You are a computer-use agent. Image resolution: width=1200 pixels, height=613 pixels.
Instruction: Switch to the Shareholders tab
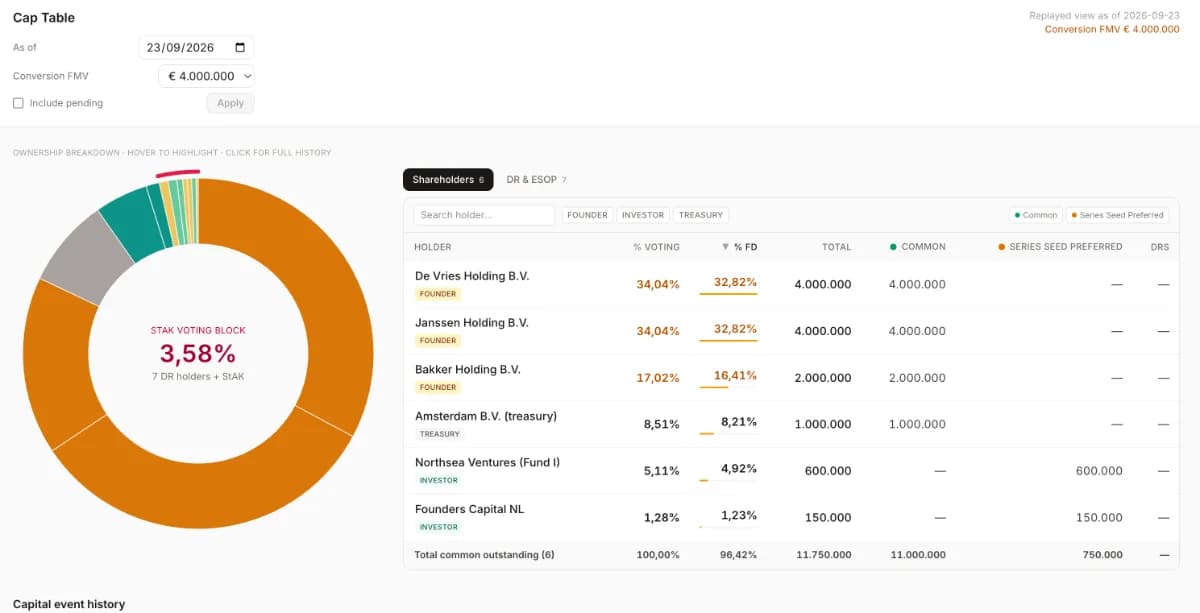click(448, 179)
